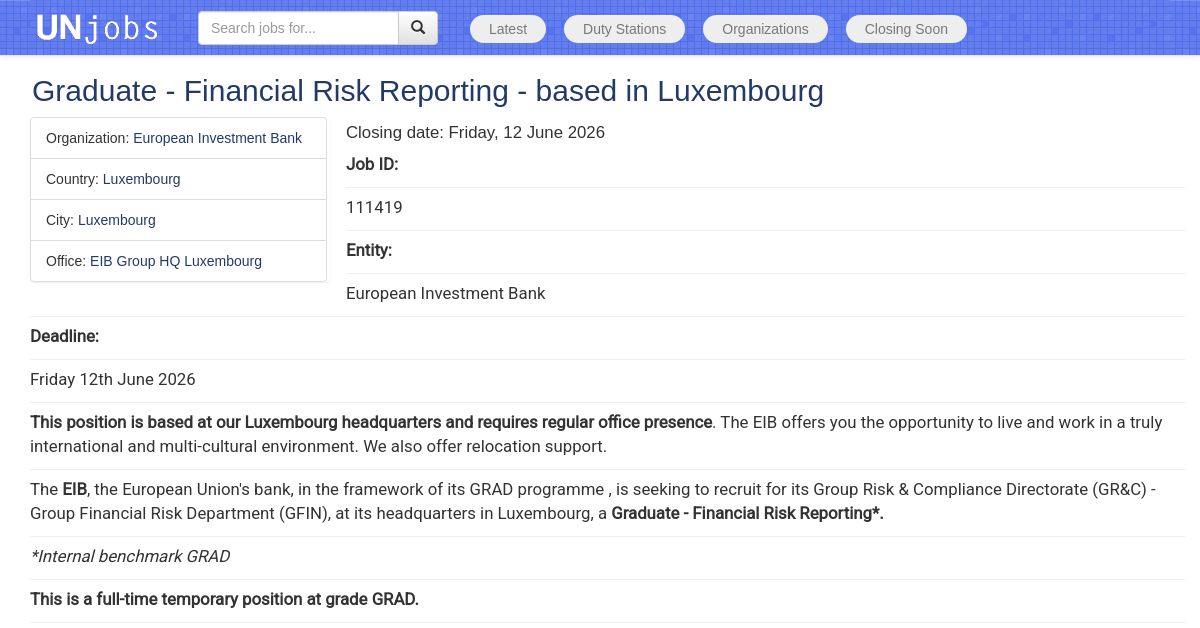1200x628 pixels.
Task: Open the Country Luxembourg link
Action: tap(141, 179)
